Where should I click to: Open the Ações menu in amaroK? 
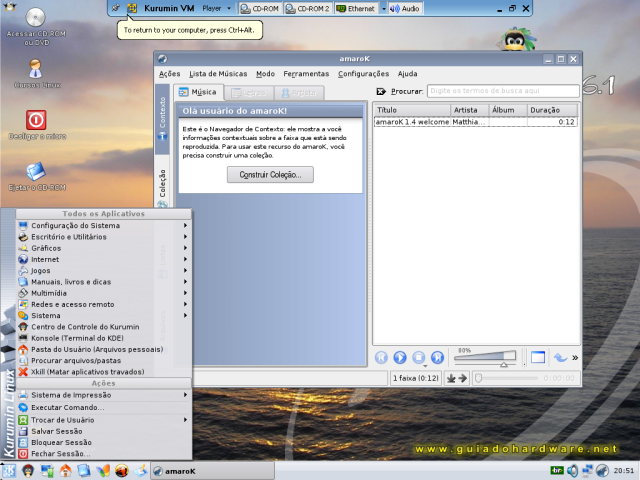169,74
